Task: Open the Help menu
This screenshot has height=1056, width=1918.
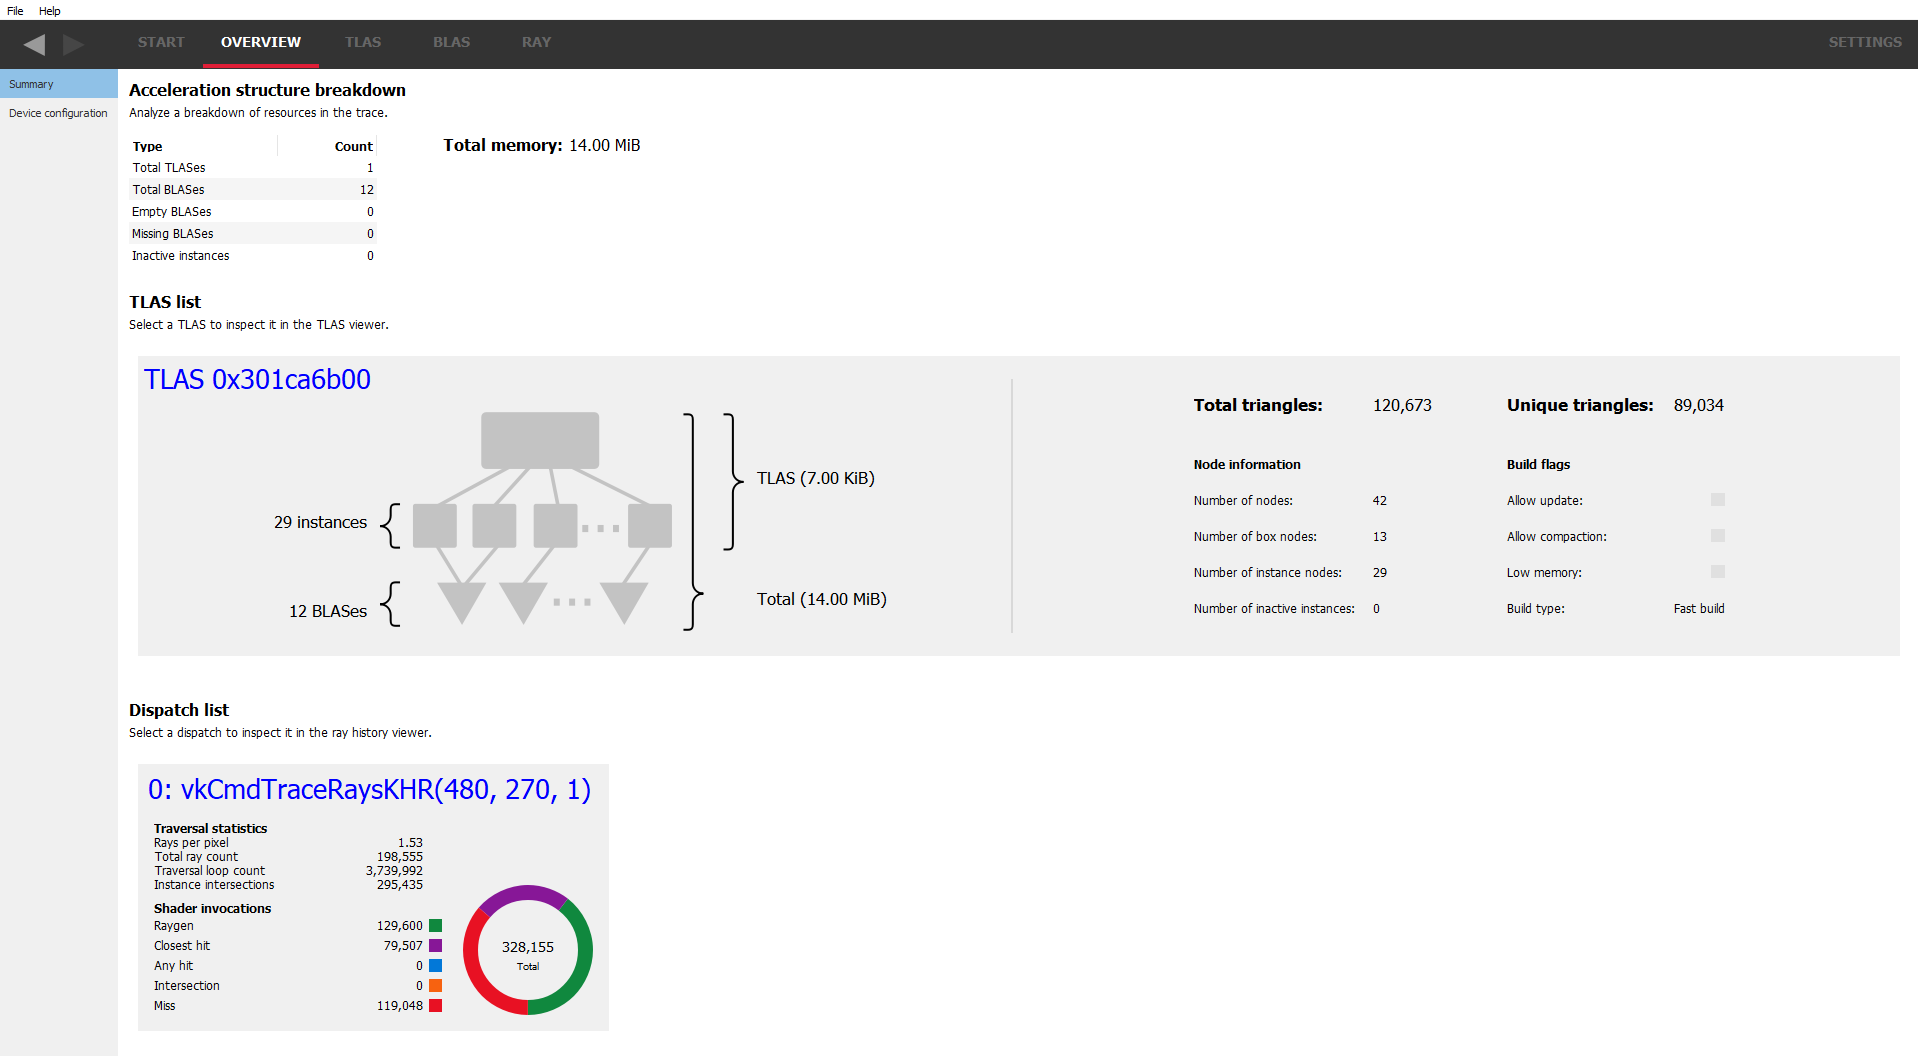Action: [50, 11]
